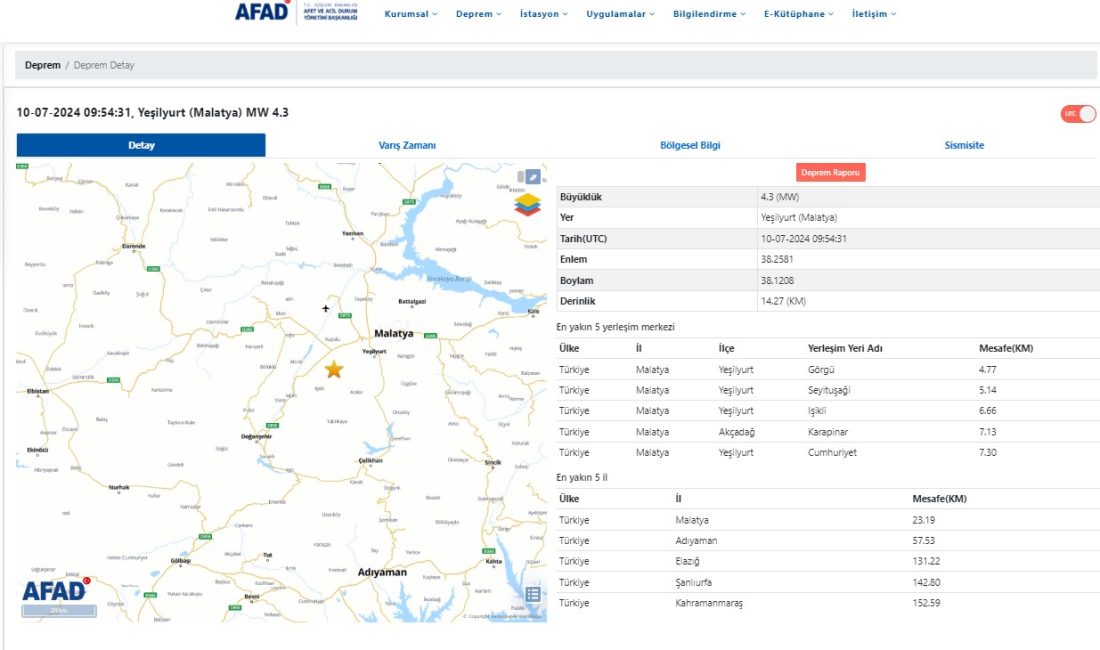Open the E-Kütüphane menu
This screenshot has width=1100, height=650.
click(x=798, y=14)
